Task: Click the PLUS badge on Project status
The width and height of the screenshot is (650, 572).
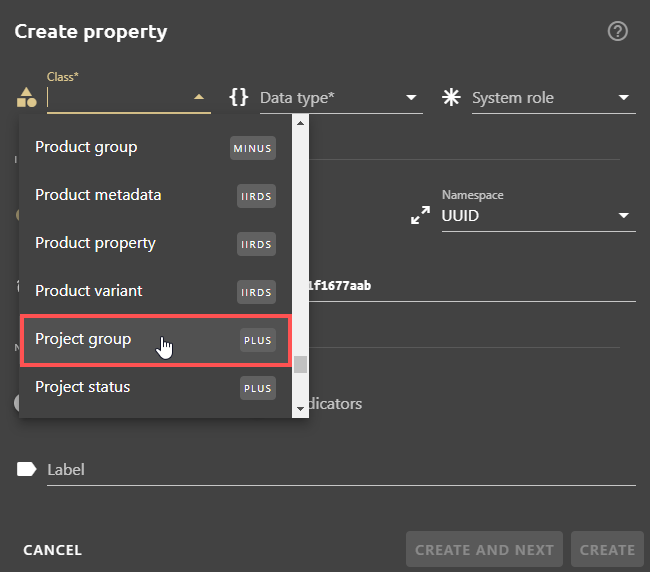Action: 257,388
